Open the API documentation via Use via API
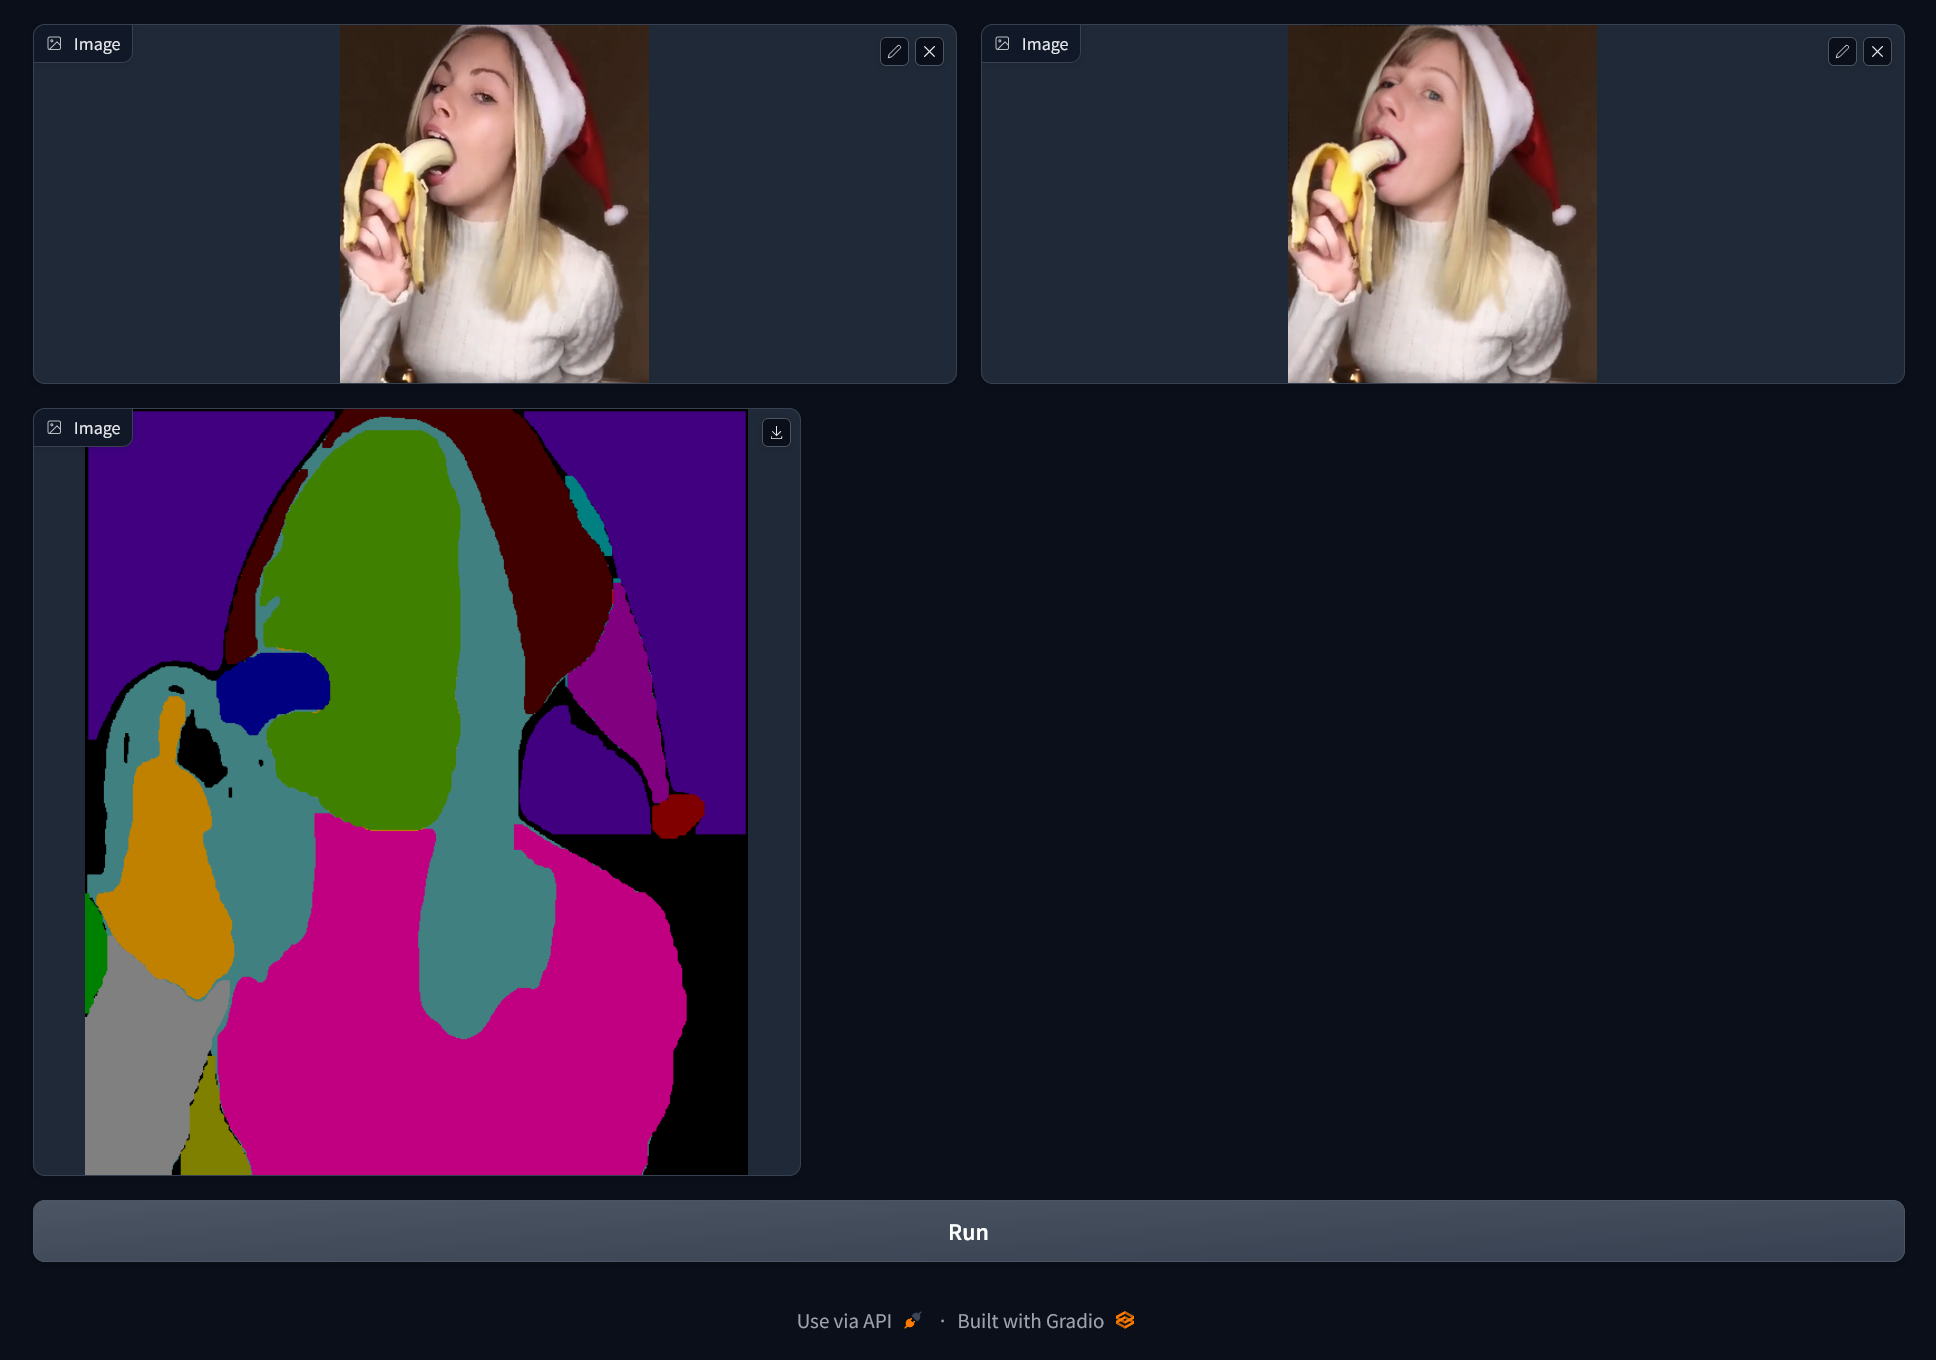 [x=843, y=1320]
